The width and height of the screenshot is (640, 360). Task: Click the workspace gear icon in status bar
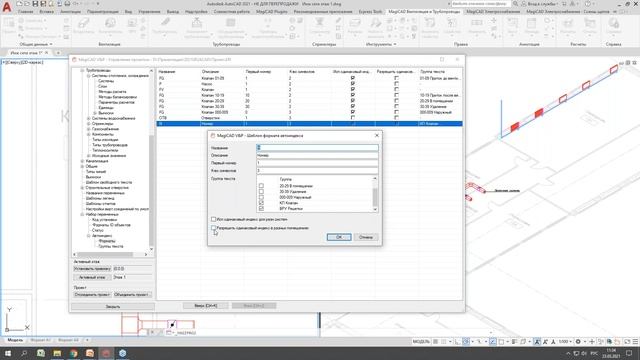point(578,342)
